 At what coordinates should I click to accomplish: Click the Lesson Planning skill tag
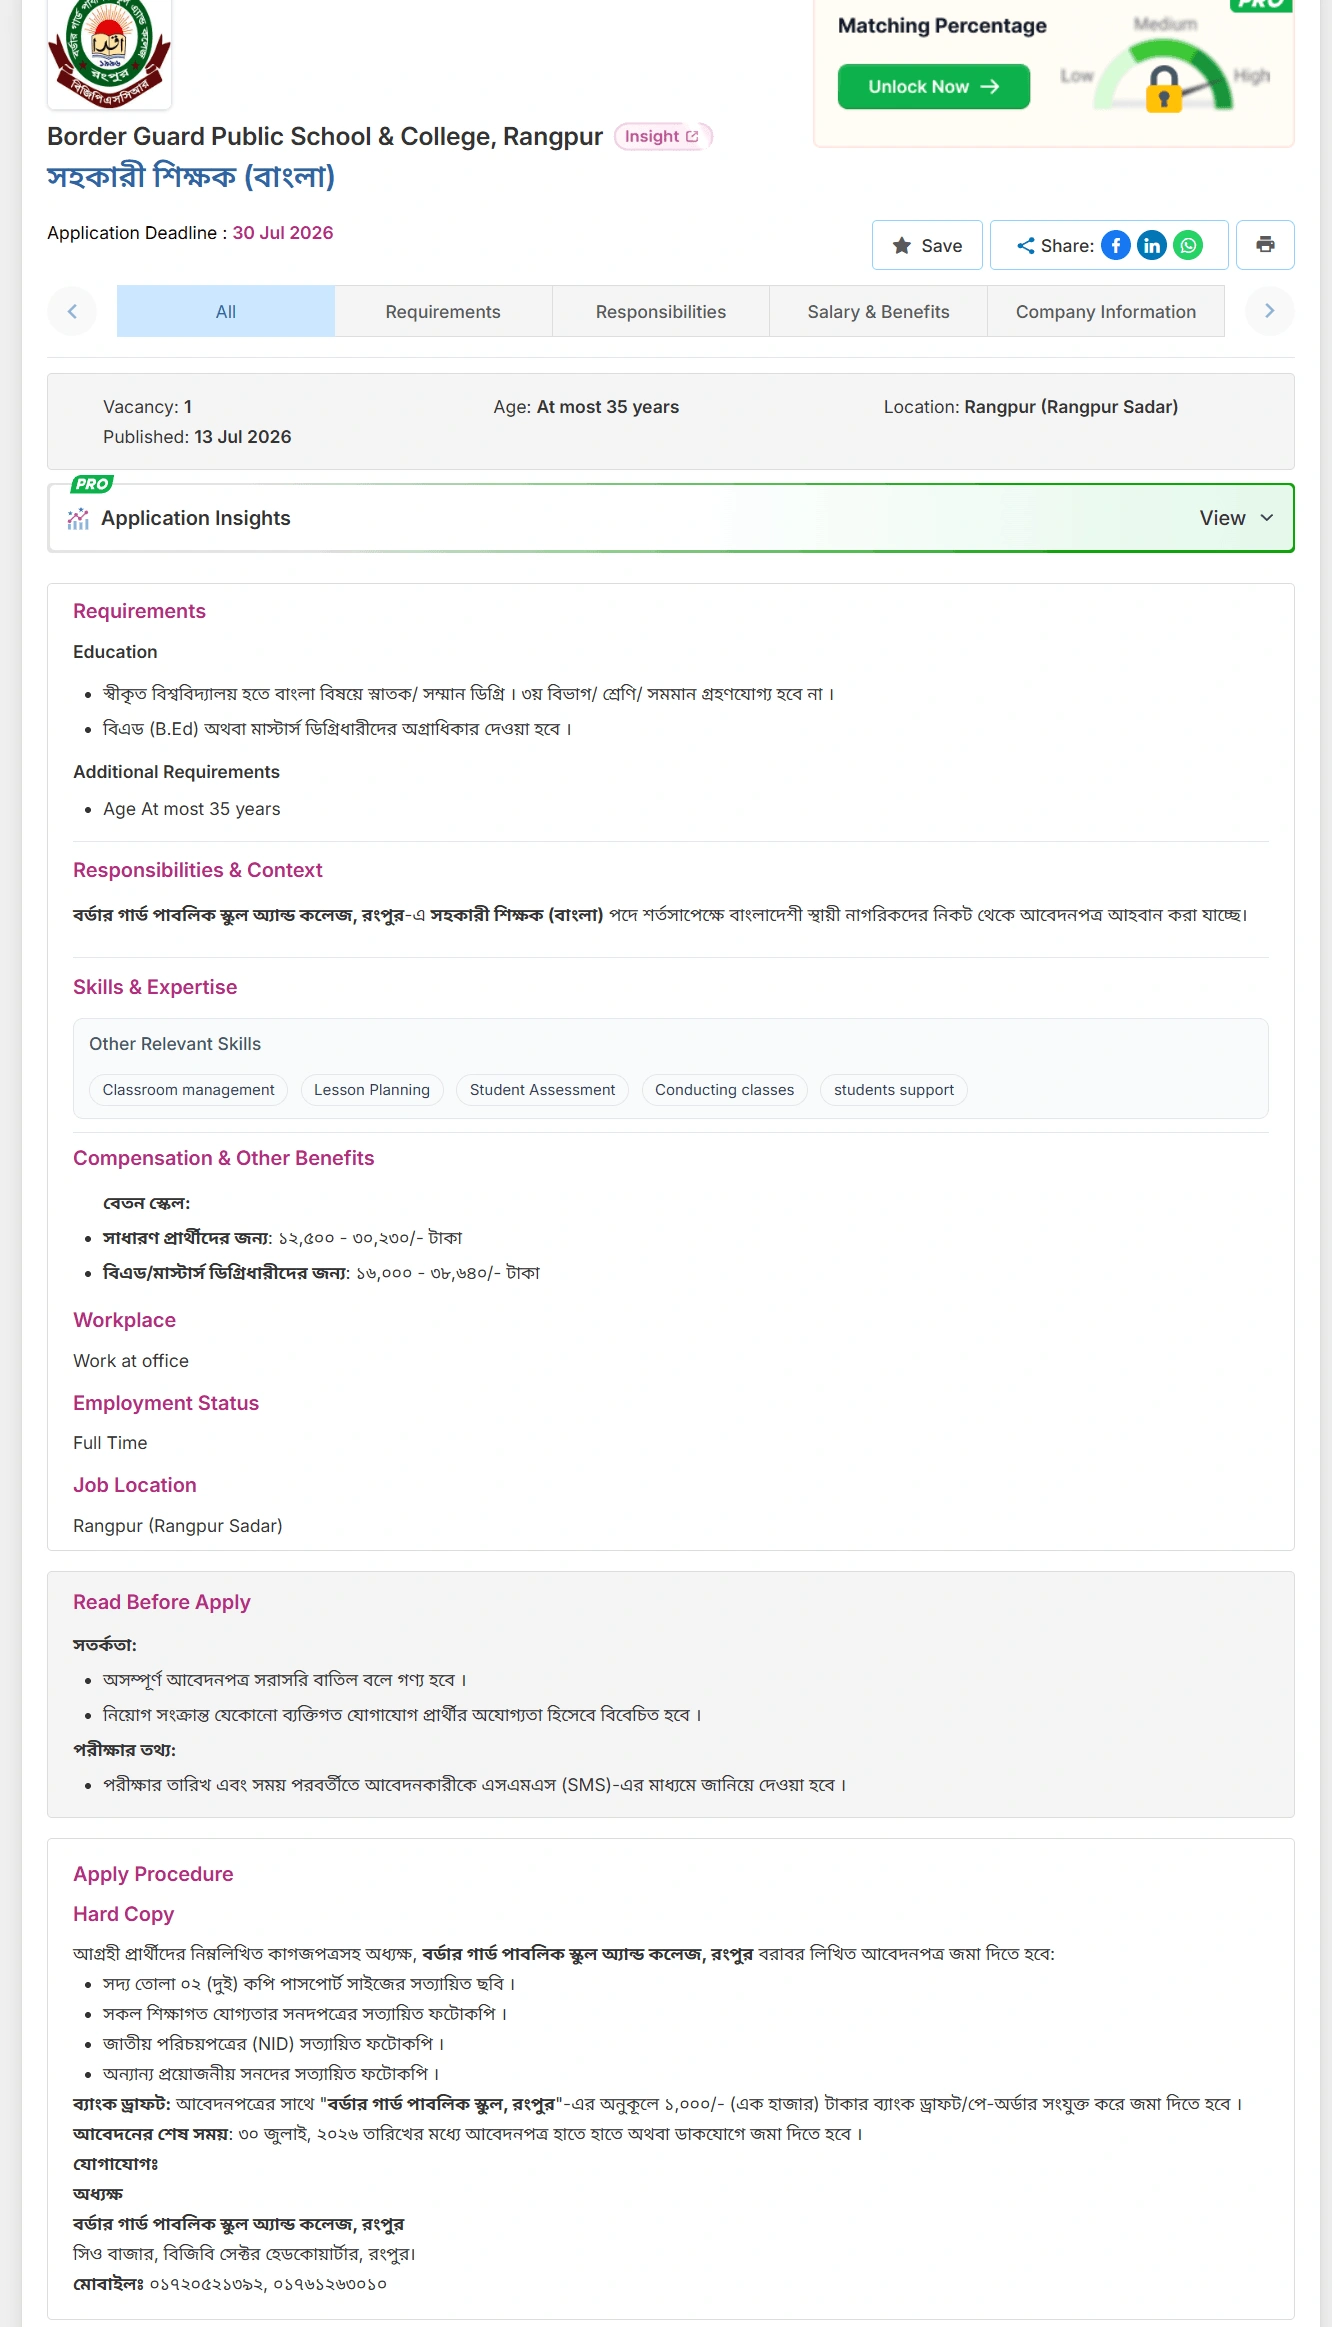[x=372, y=1090]
